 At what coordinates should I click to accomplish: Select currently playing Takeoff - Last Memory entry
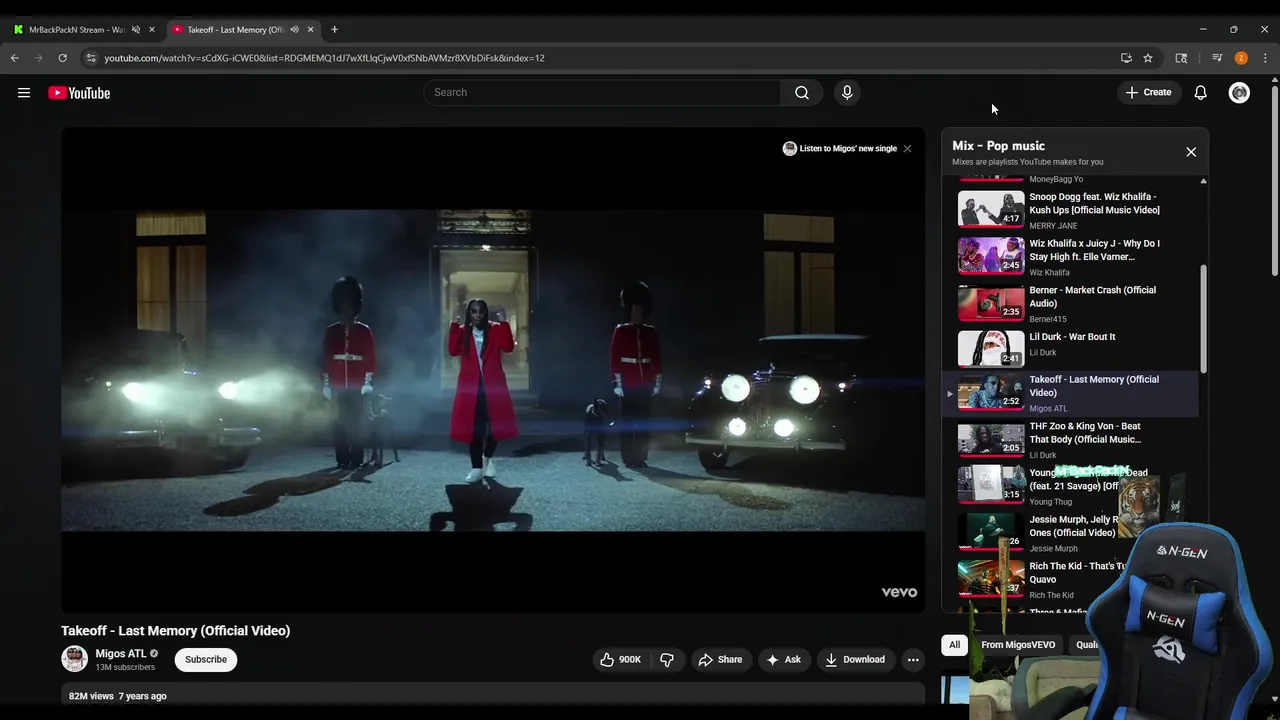pyautogui.click(x=1070, y=393)
